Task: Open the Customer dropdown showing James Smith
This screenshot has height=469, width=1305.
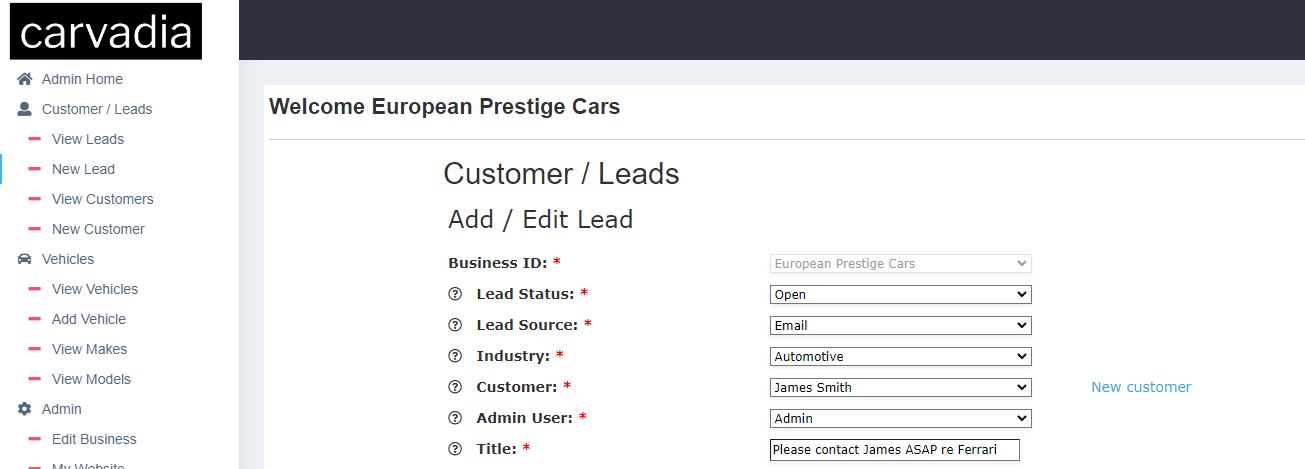Action: (x=900, y=388)
